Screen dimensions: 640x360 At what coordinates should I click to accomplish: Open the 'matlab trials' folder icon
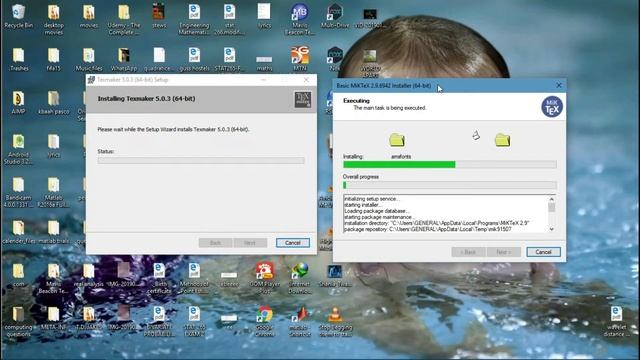[x=53, y=232]
